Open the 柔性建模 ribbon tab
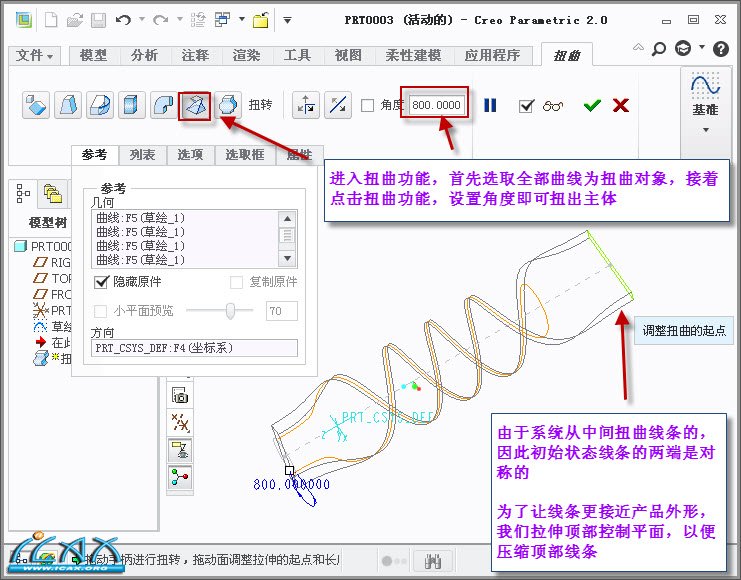The height and width of the screenshot is (580, 741). (414, 55)
